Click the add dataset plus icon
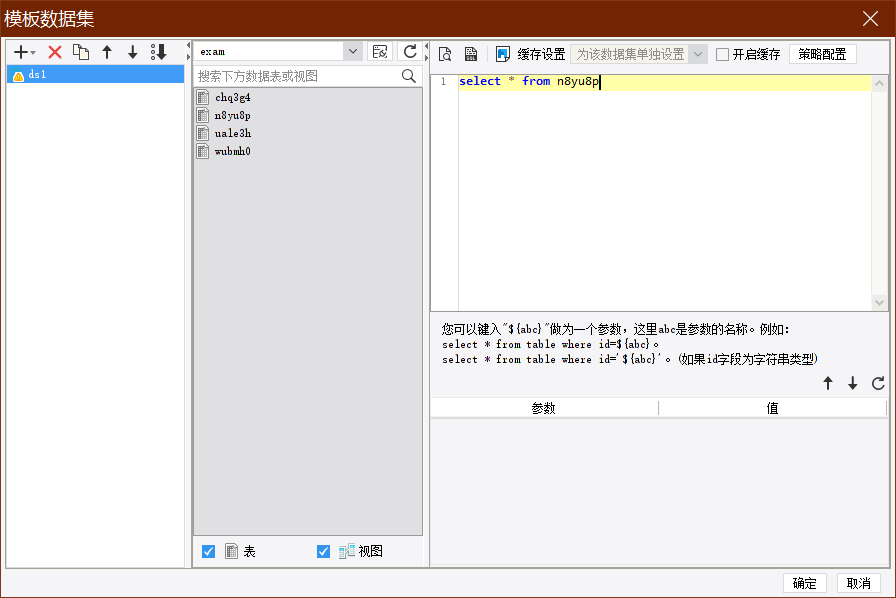 tap(20, 52)
